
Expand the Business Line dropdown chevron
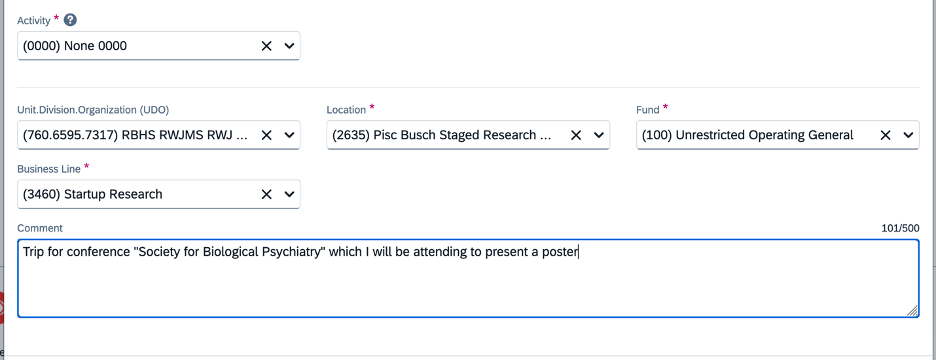(x=289, y=194)
